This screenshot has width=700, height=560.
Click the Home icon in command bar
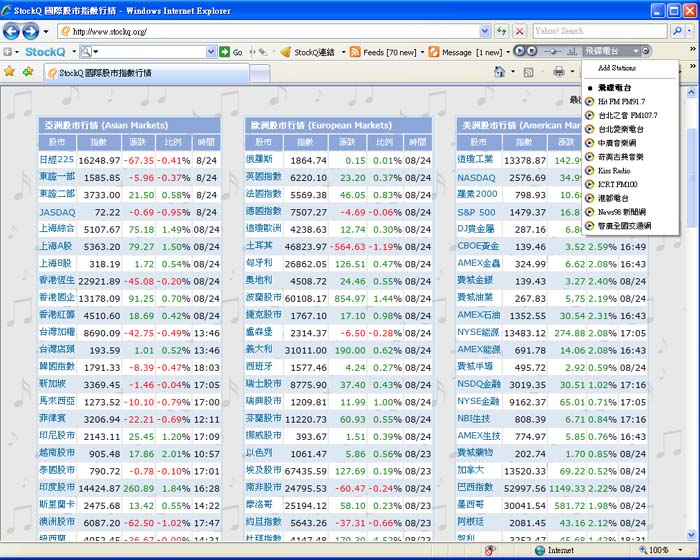pyautogui.click(x=499, y=72)
